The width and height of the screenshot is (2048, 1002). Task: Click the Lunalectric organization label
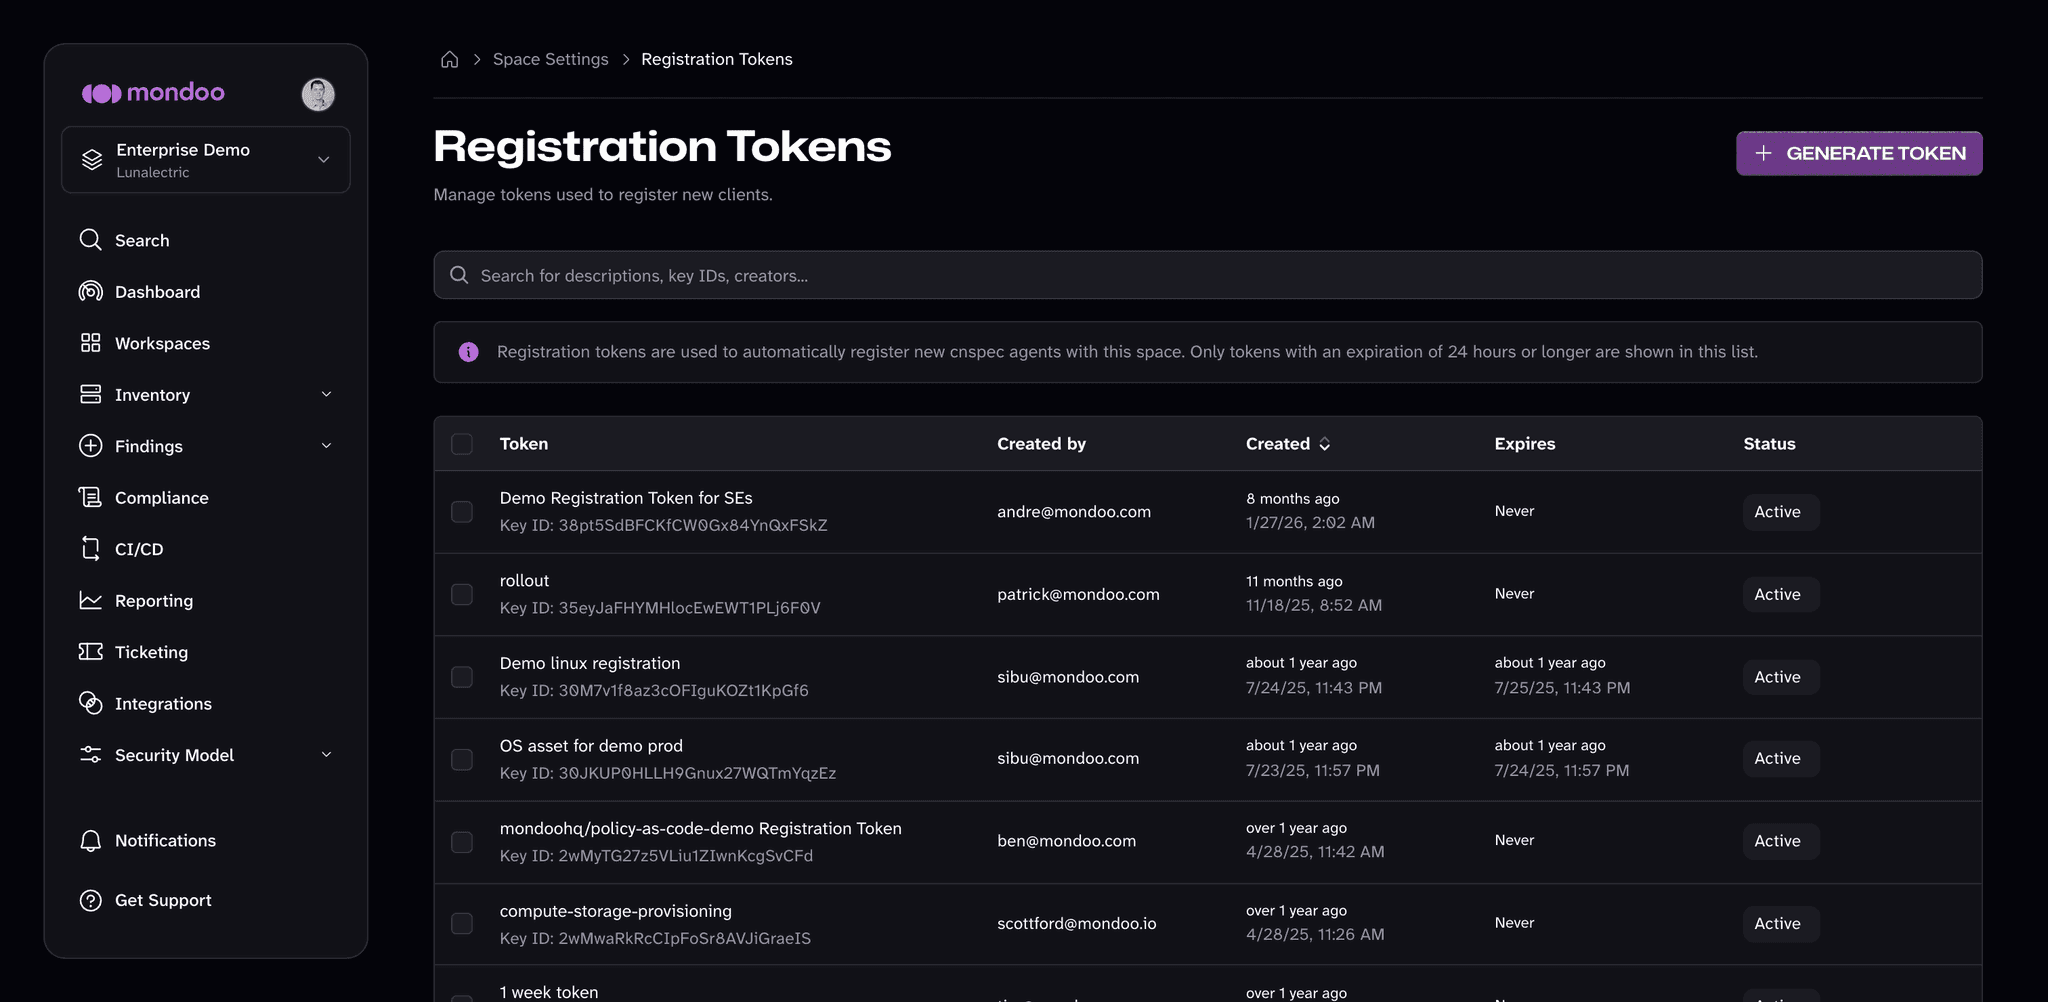point(152,173)
